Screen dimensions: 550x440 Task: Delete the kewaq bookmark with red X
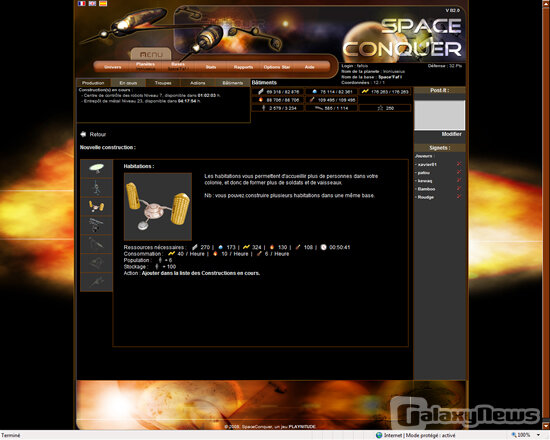[x=459, y=180]
